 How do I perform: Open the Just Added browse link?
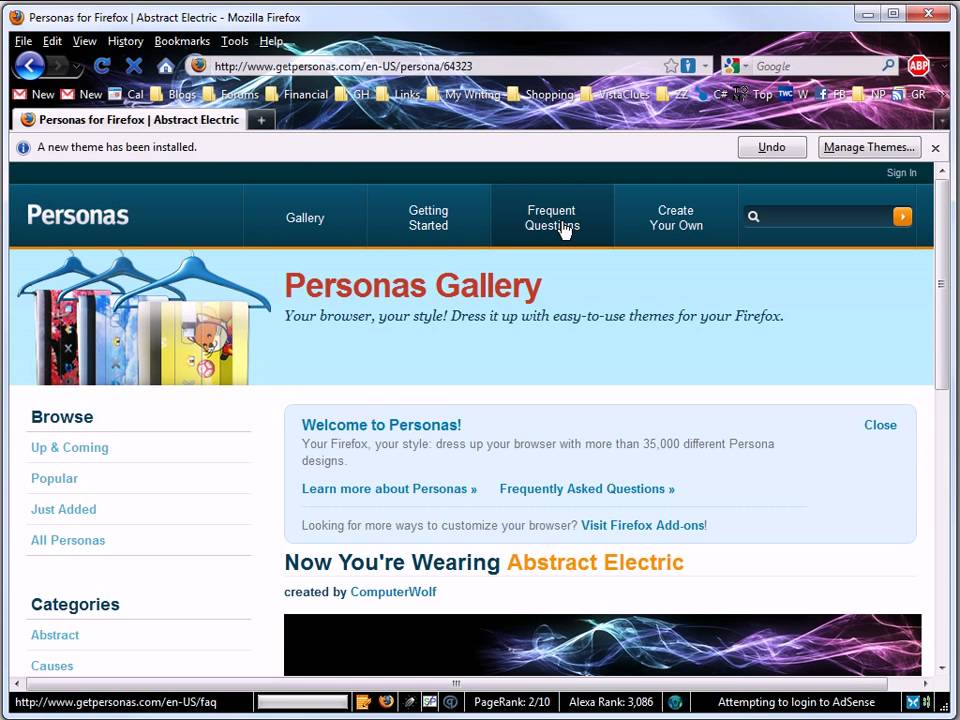pos(64,509)
